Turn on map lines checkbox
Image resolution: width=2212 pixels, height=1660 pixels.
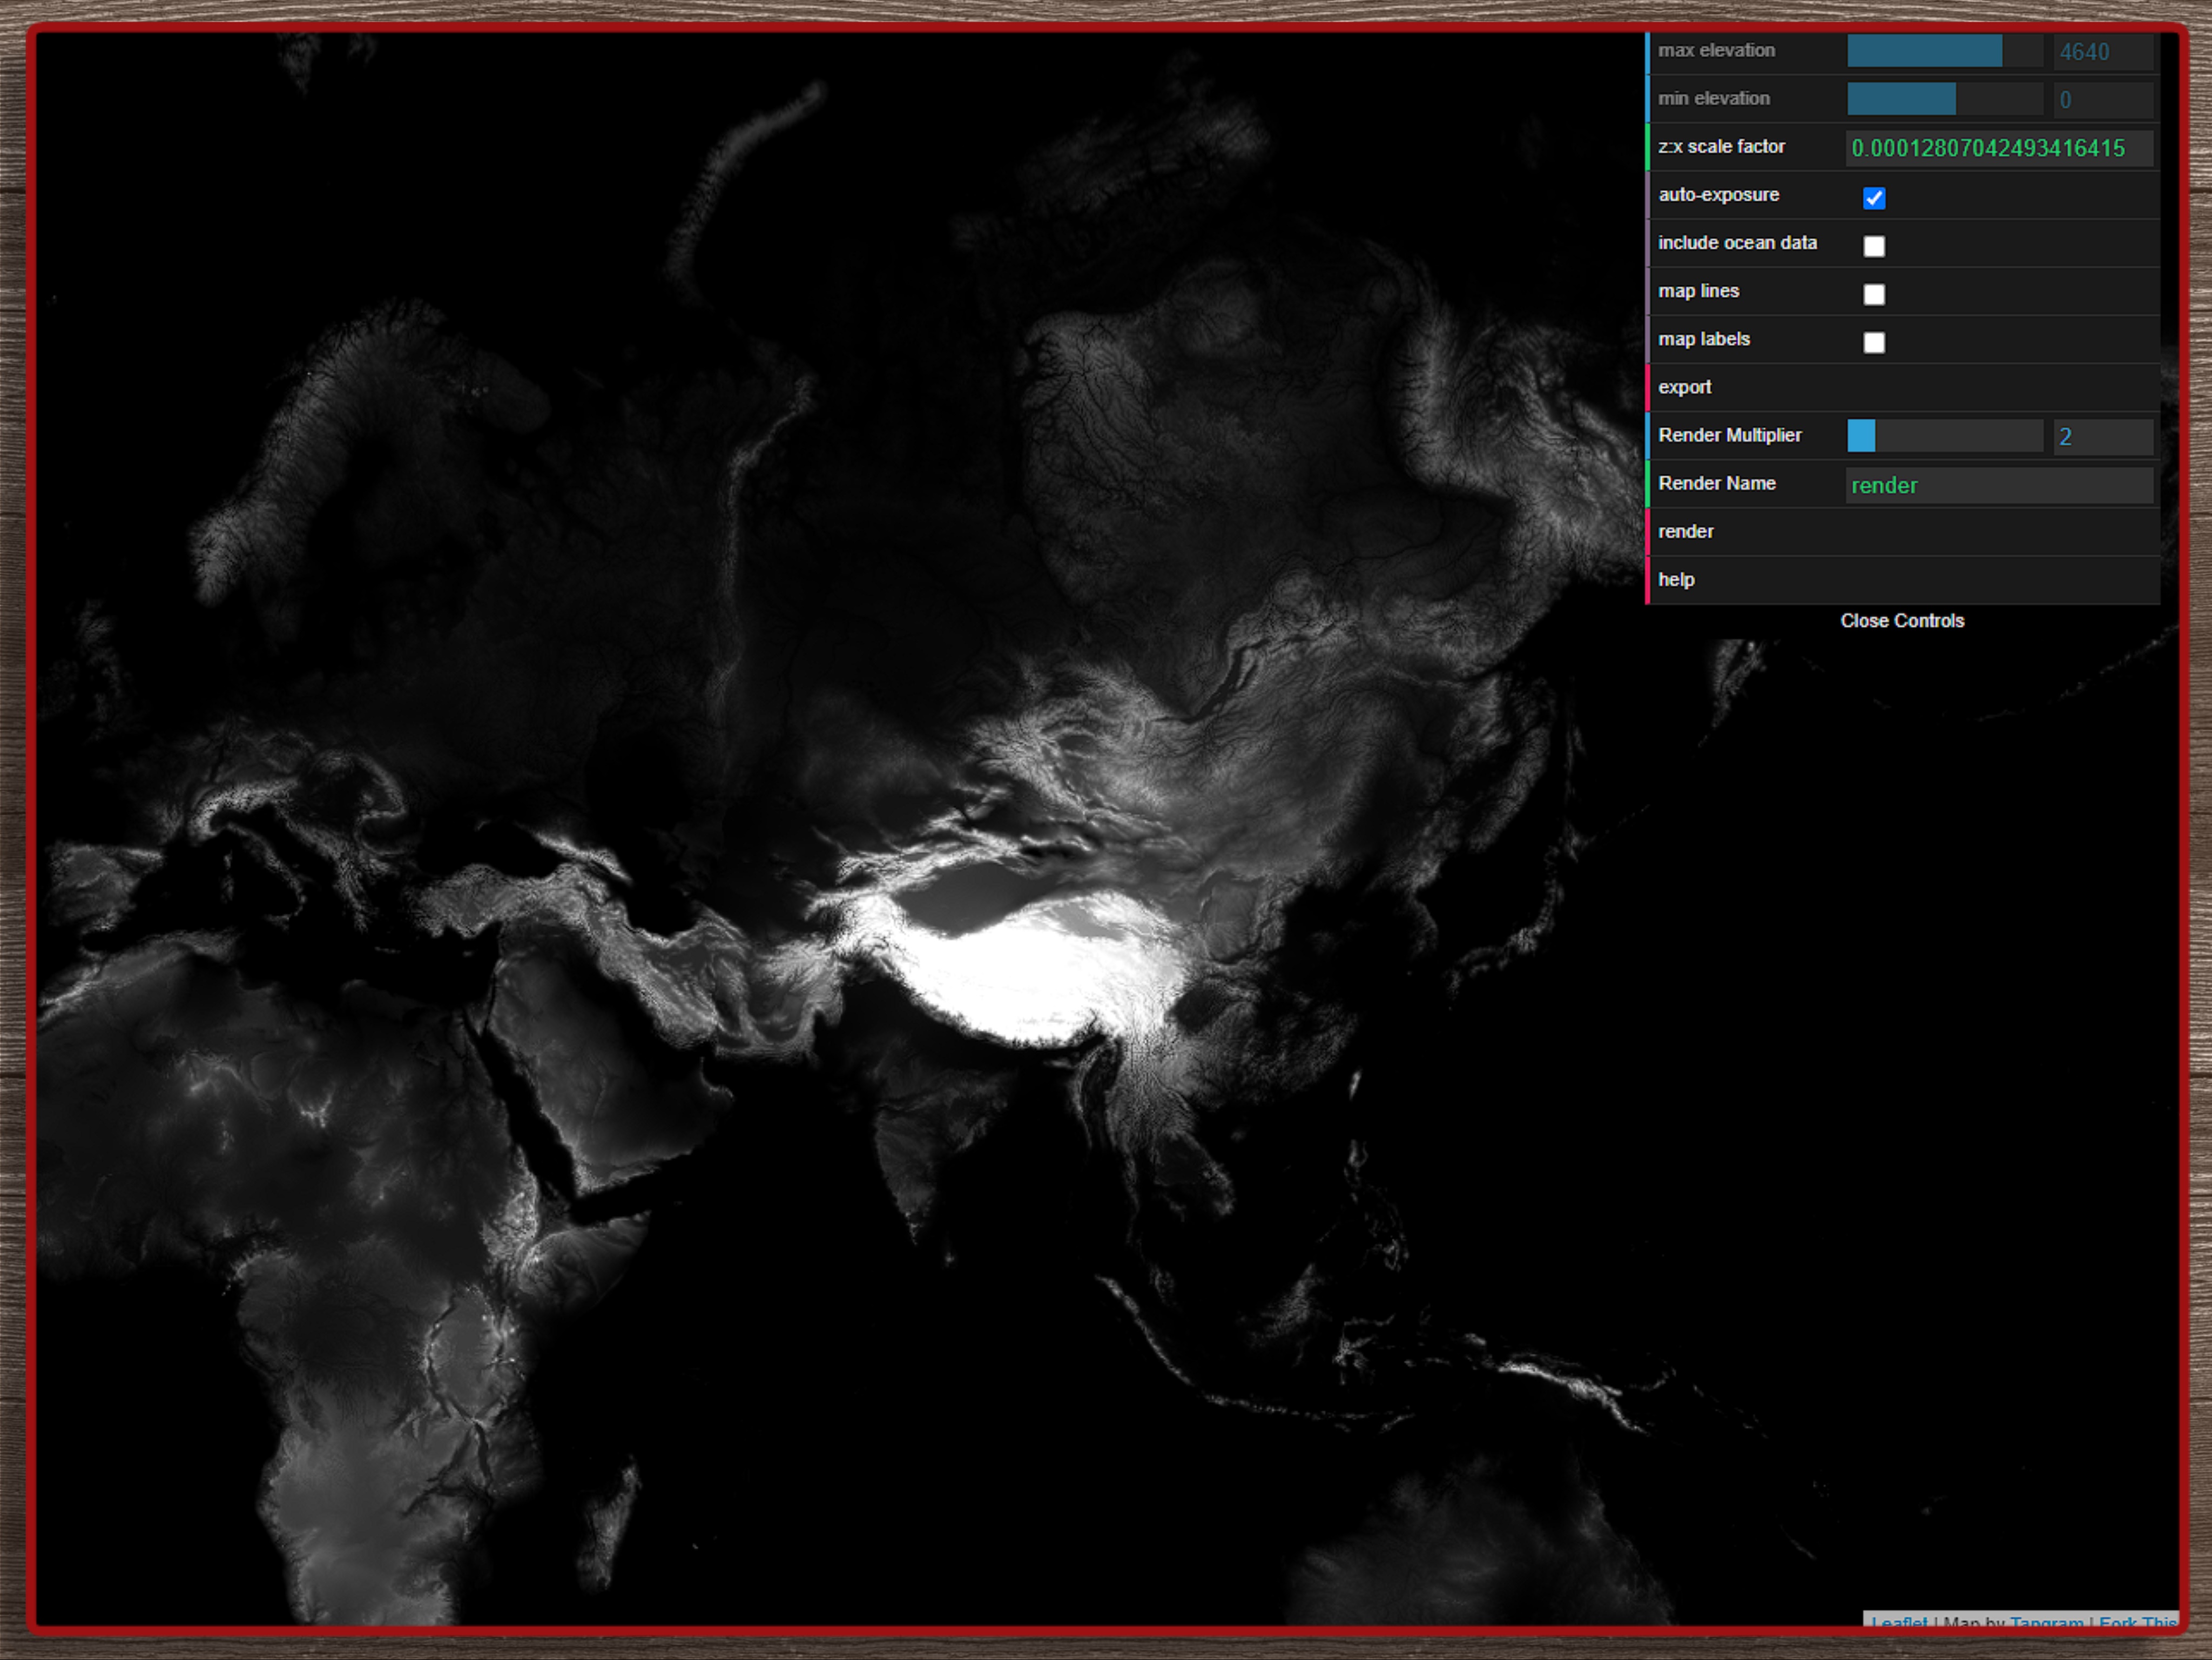[1873, 294]
